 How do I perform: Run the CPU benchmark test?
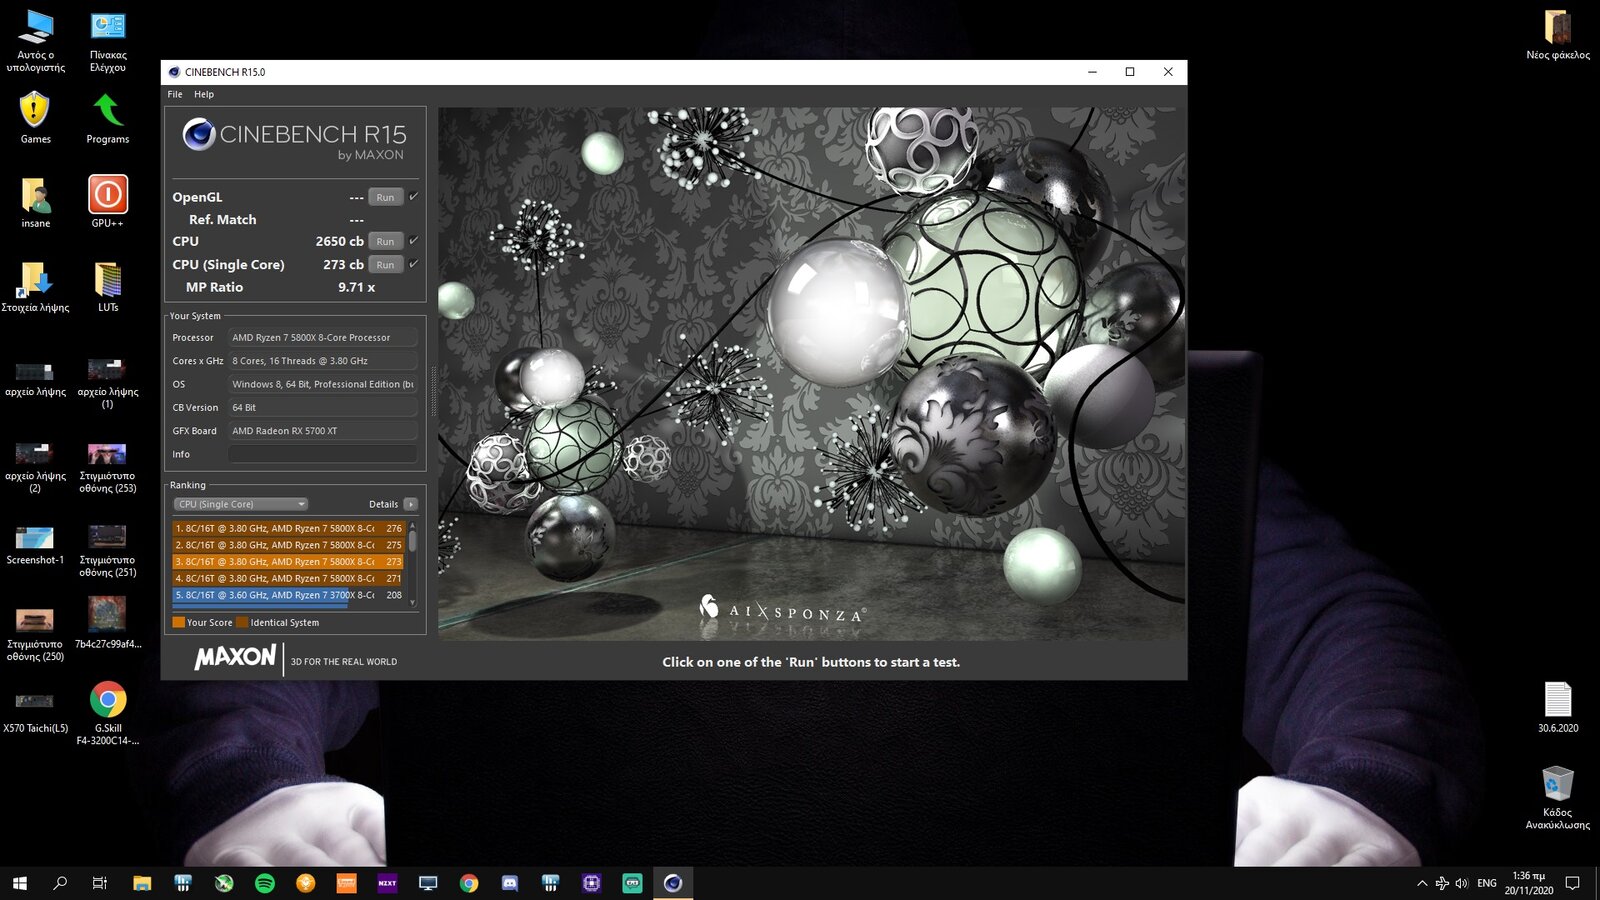pyautogui.click(x=385, y=241)
